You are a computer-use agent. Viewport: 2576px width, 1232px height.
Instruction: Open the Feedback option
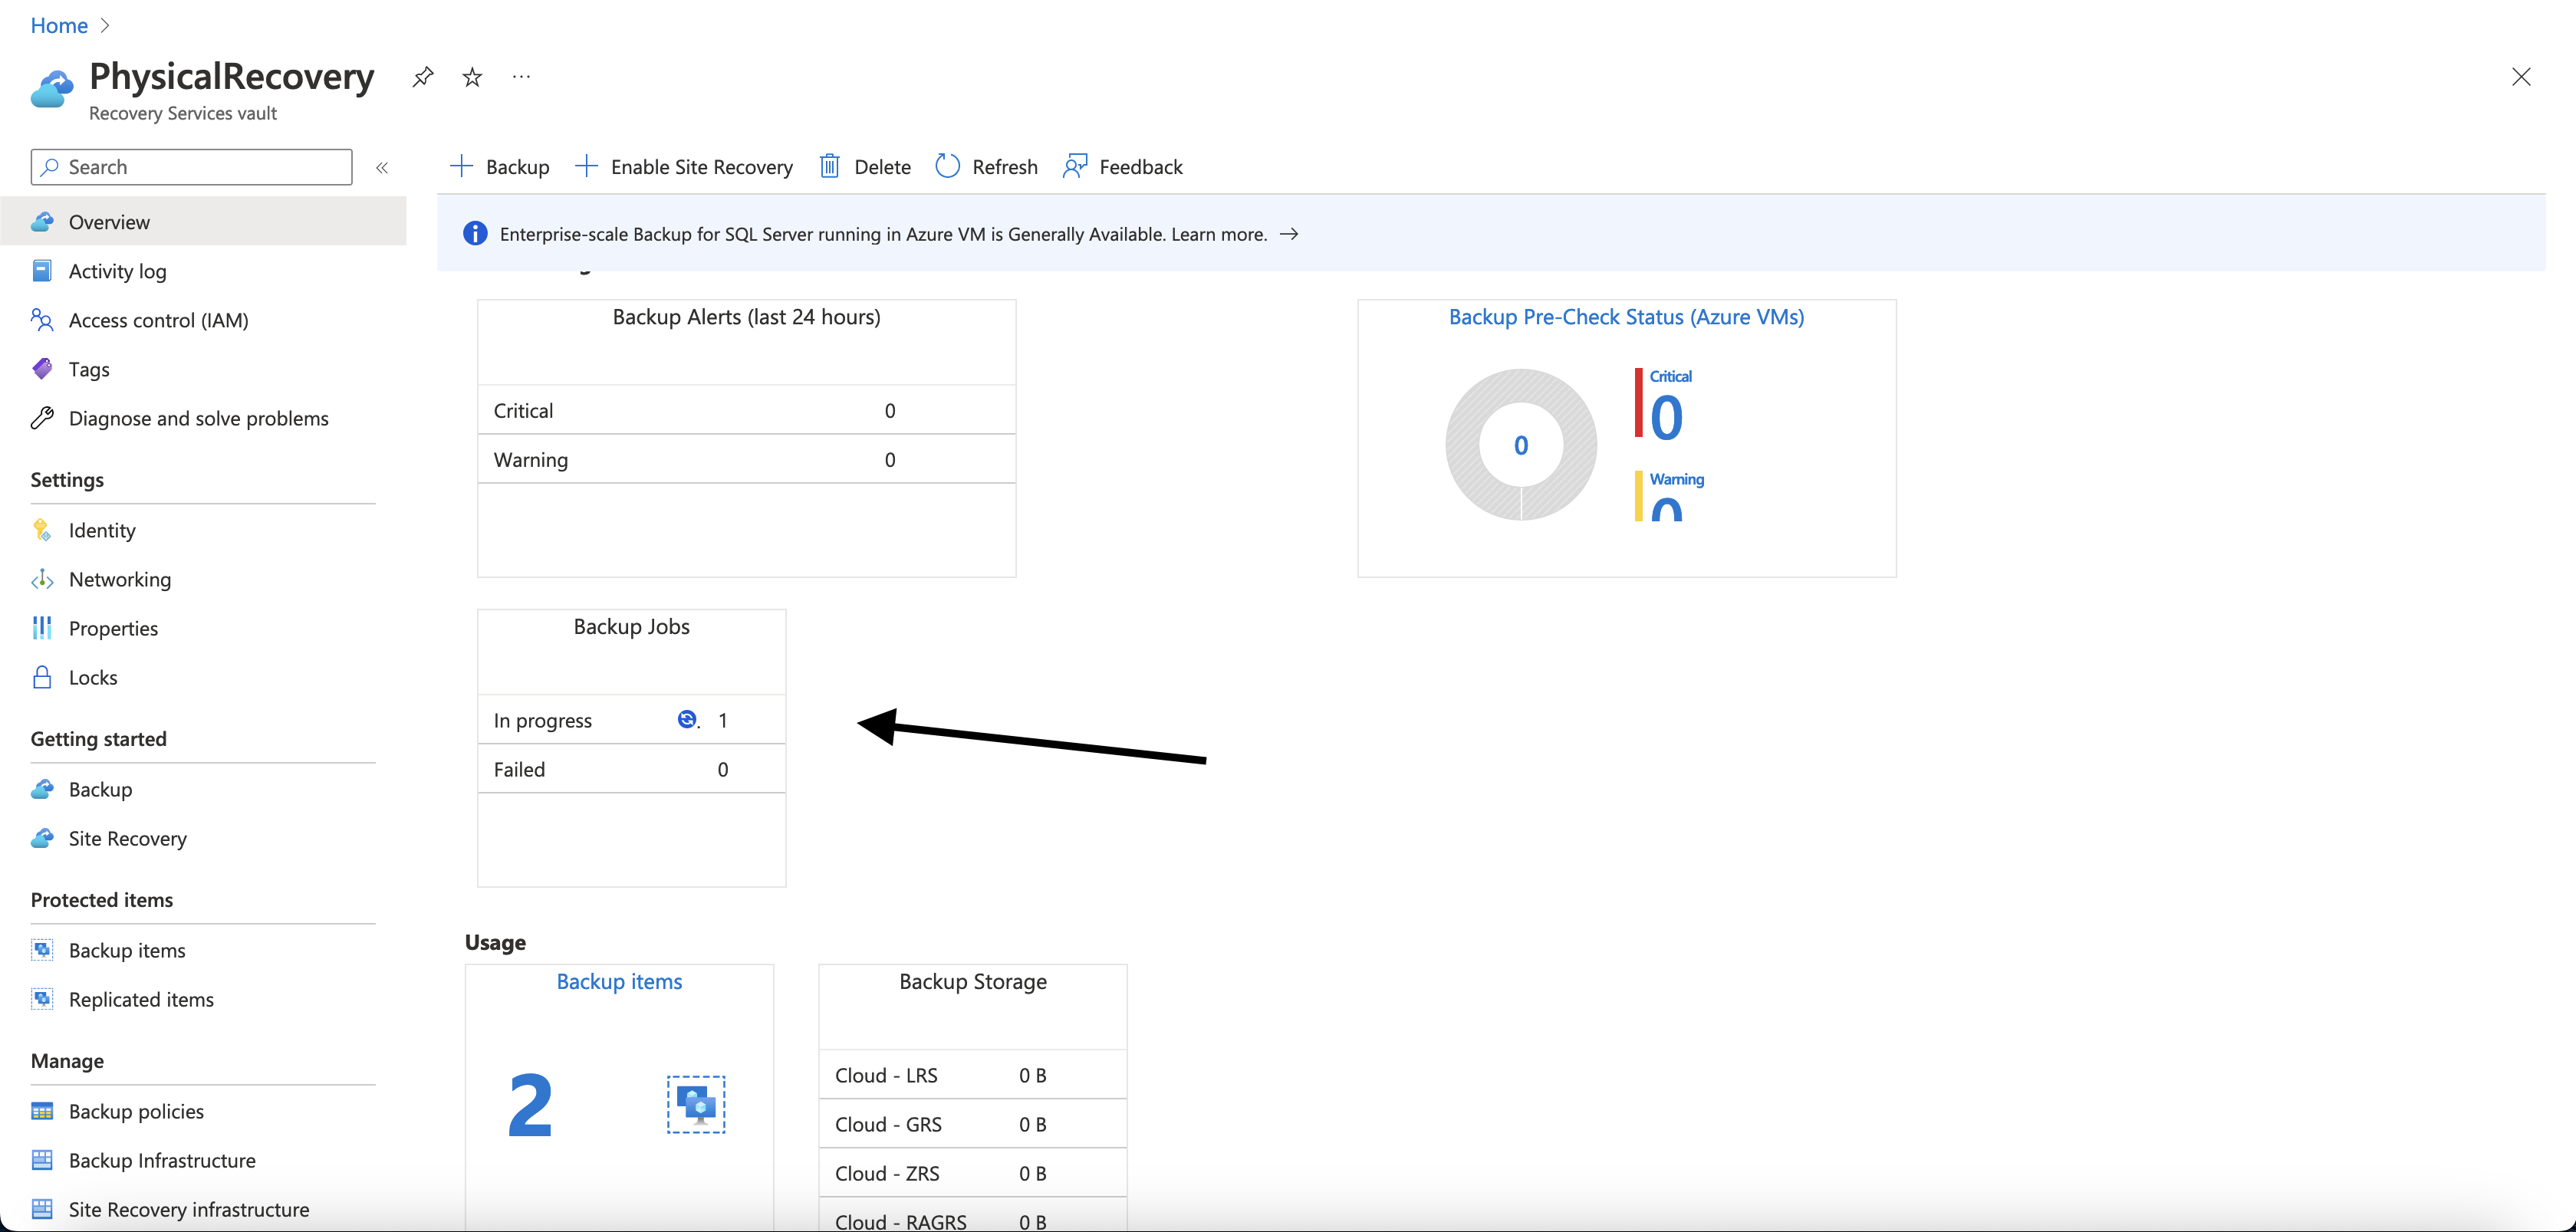[1122, 167]
